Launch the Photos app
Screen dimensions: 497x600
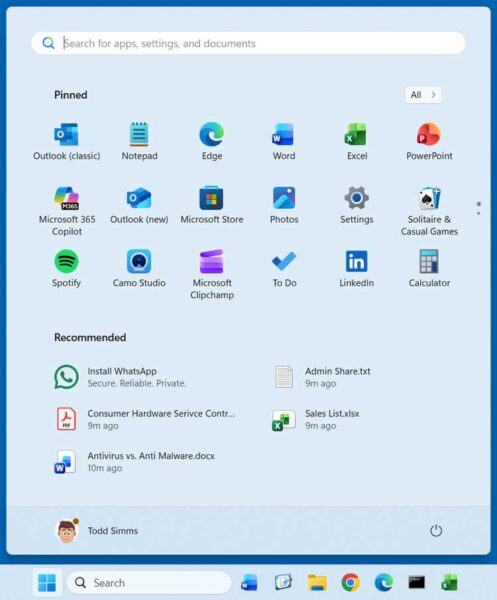pyautogui.click(x=284, y=205)
